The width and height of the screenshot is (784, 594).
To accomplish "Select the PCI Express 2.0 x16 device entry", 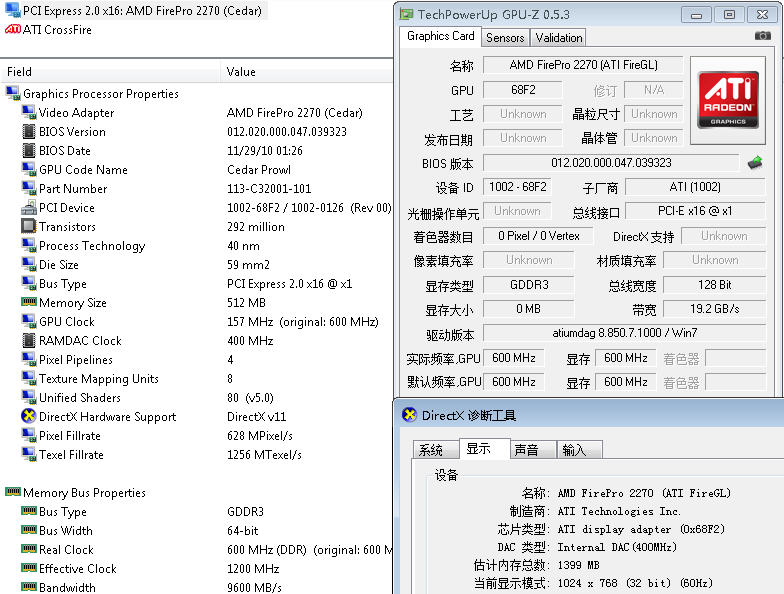I will click(134, 10).
